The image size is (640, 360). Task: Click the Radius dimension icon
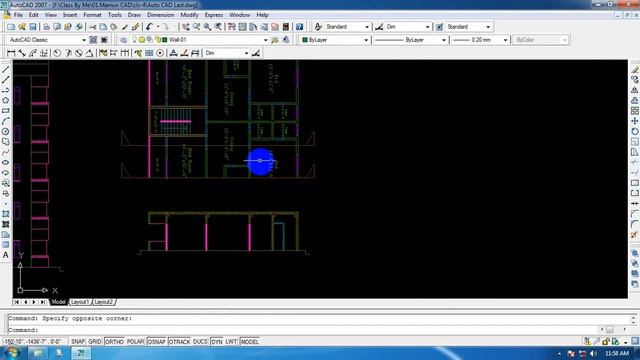57,53
